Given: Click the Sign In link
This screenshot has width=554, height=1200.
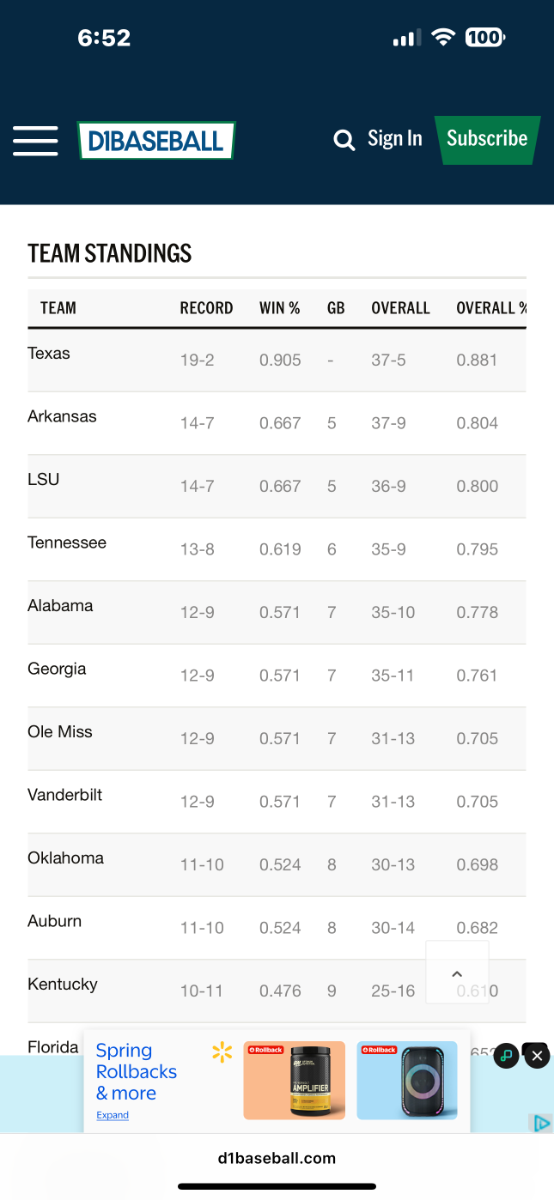Looking at the screenshot, I should tap(394, 139).
